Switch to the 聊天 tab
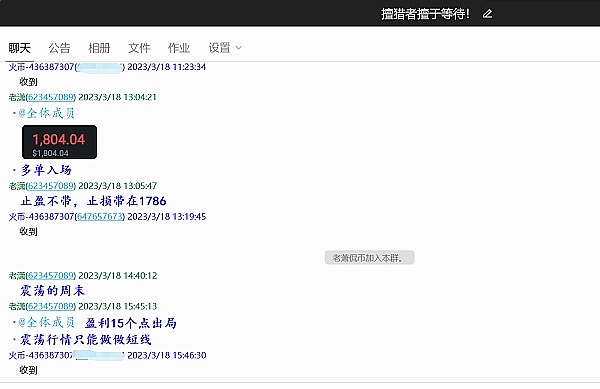Screen dimensions: 600x389 pos(20,48)
